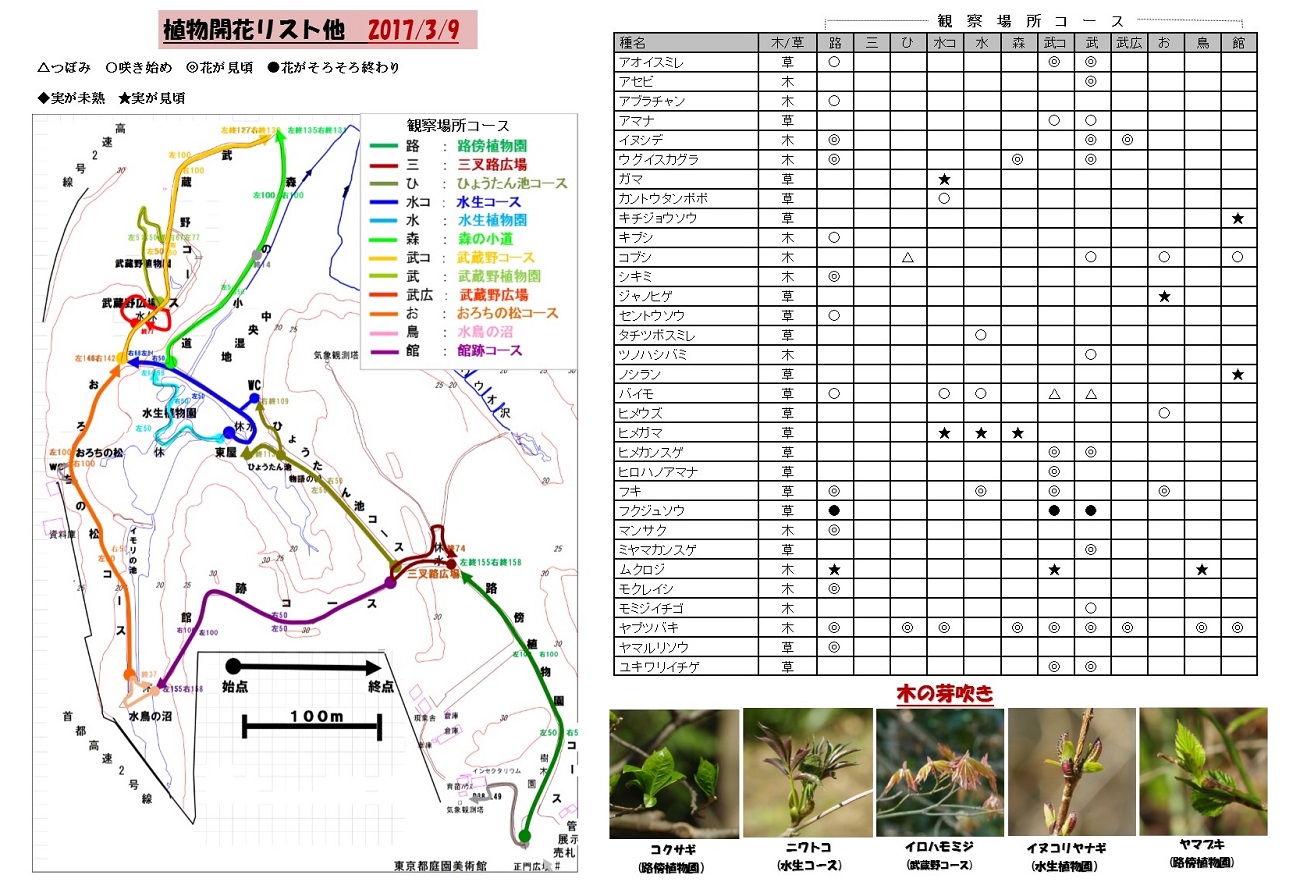Click the dark red 三 legend line
Screen dimensions: 1307x882
tap(385, 165)
